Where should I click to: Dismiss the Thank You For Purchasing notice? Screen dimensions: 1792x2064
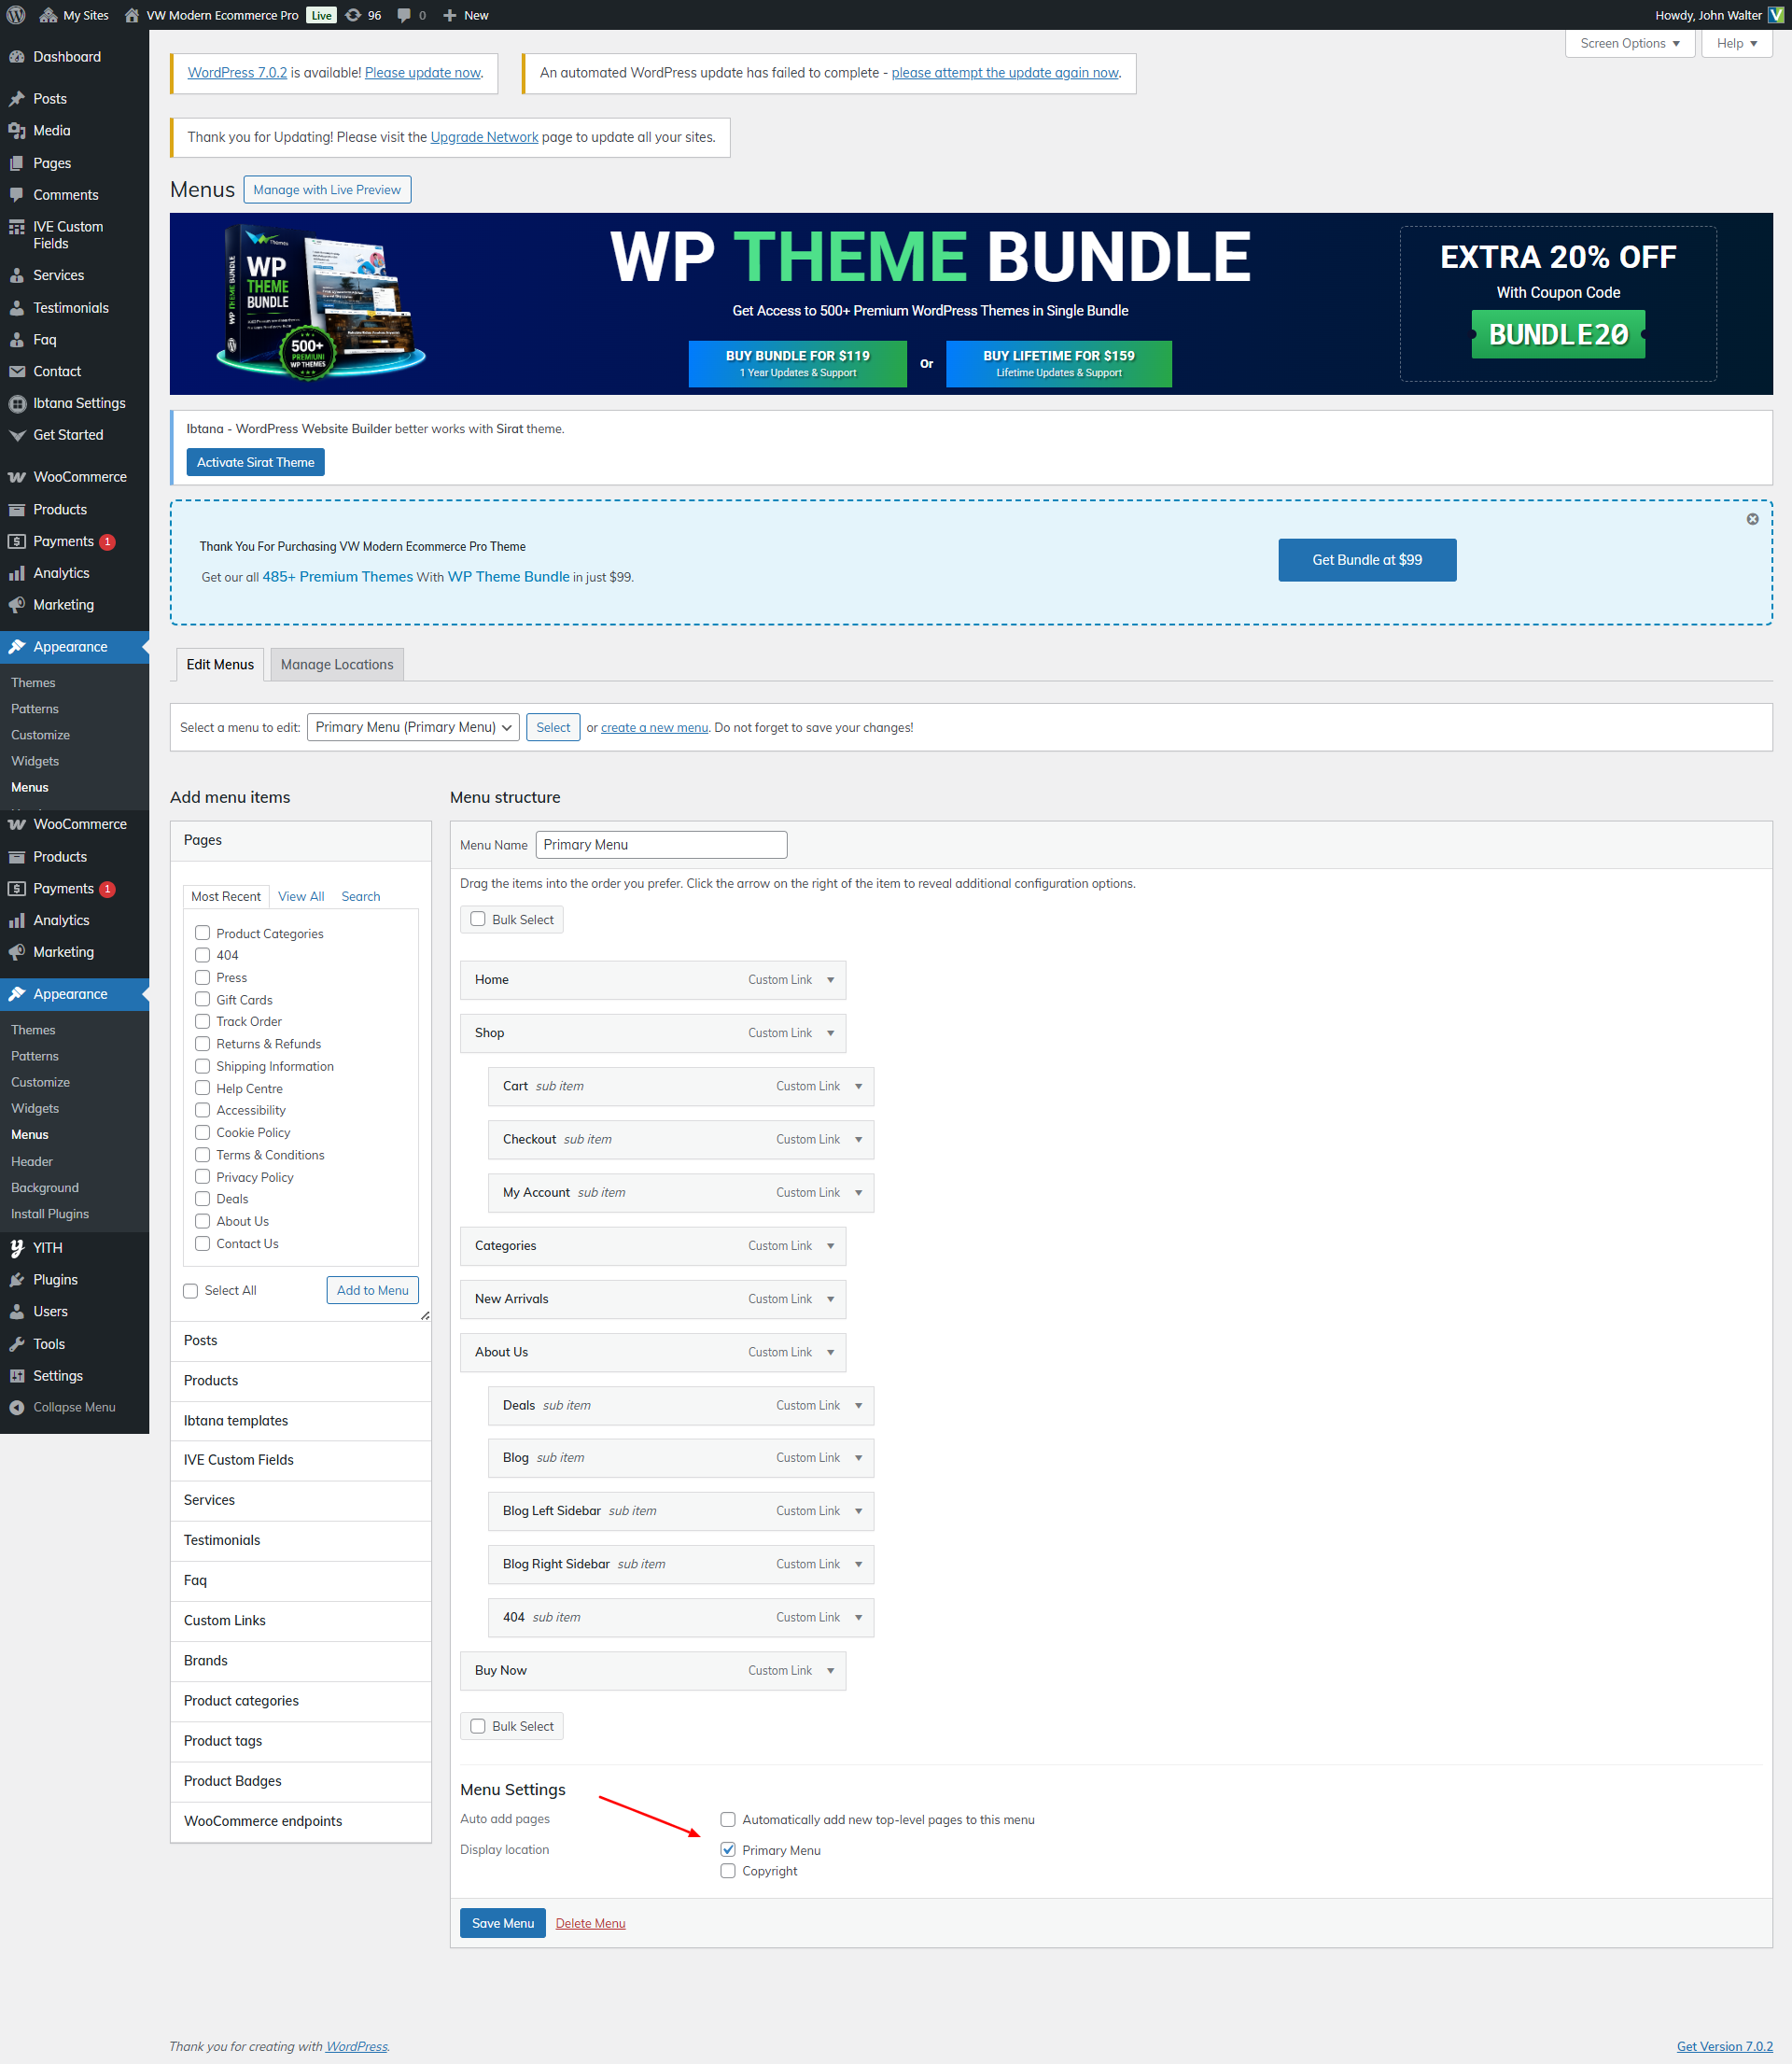(x=1752, y=519)
